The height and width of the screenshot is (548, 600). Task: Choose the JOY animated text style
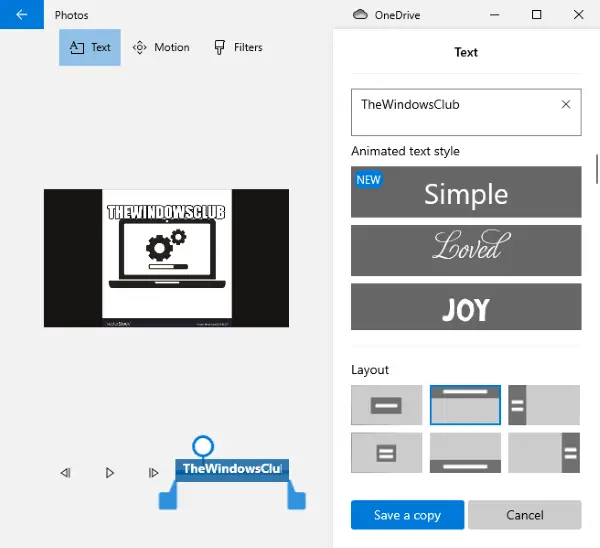tap(466, 307)
